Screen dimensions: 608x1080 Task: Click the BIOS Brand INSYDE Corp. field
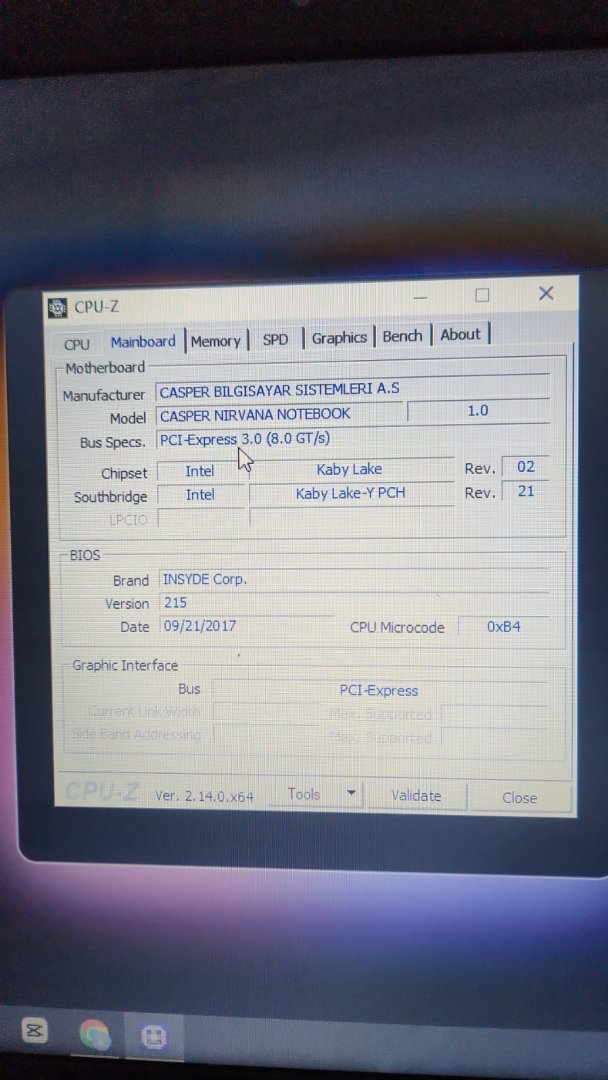(354, 579)
